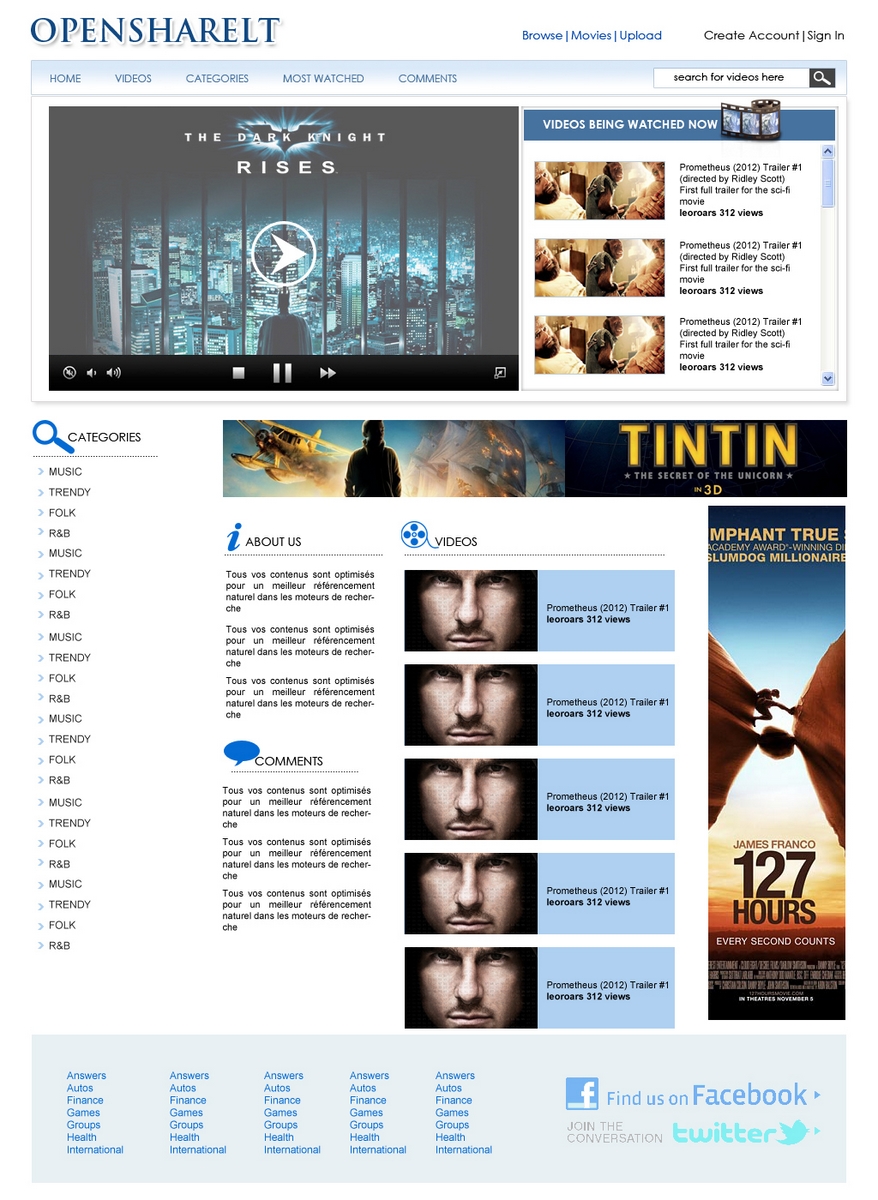Click the Sign In link
Viewport: 878px width, 1200px height.
pyautogui.click(x=826, y=35)
